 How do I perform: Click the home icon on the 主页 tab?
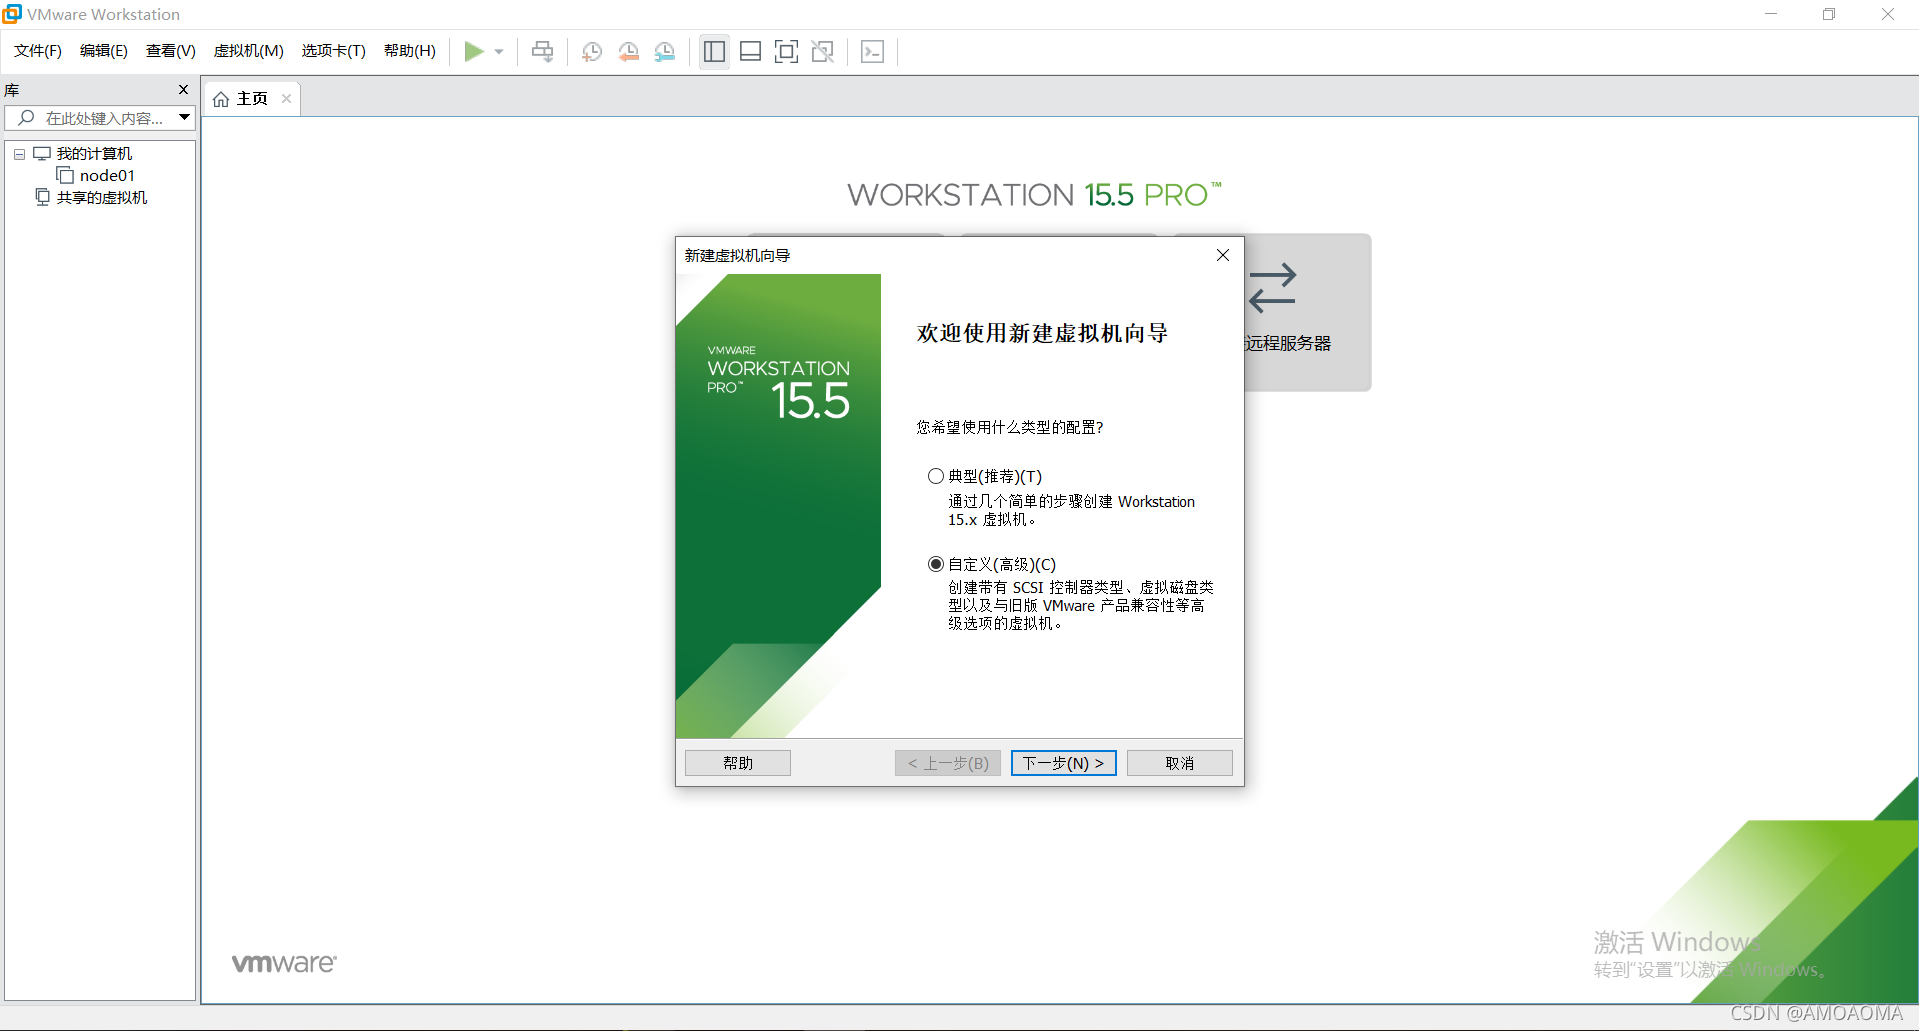[221, 99]
